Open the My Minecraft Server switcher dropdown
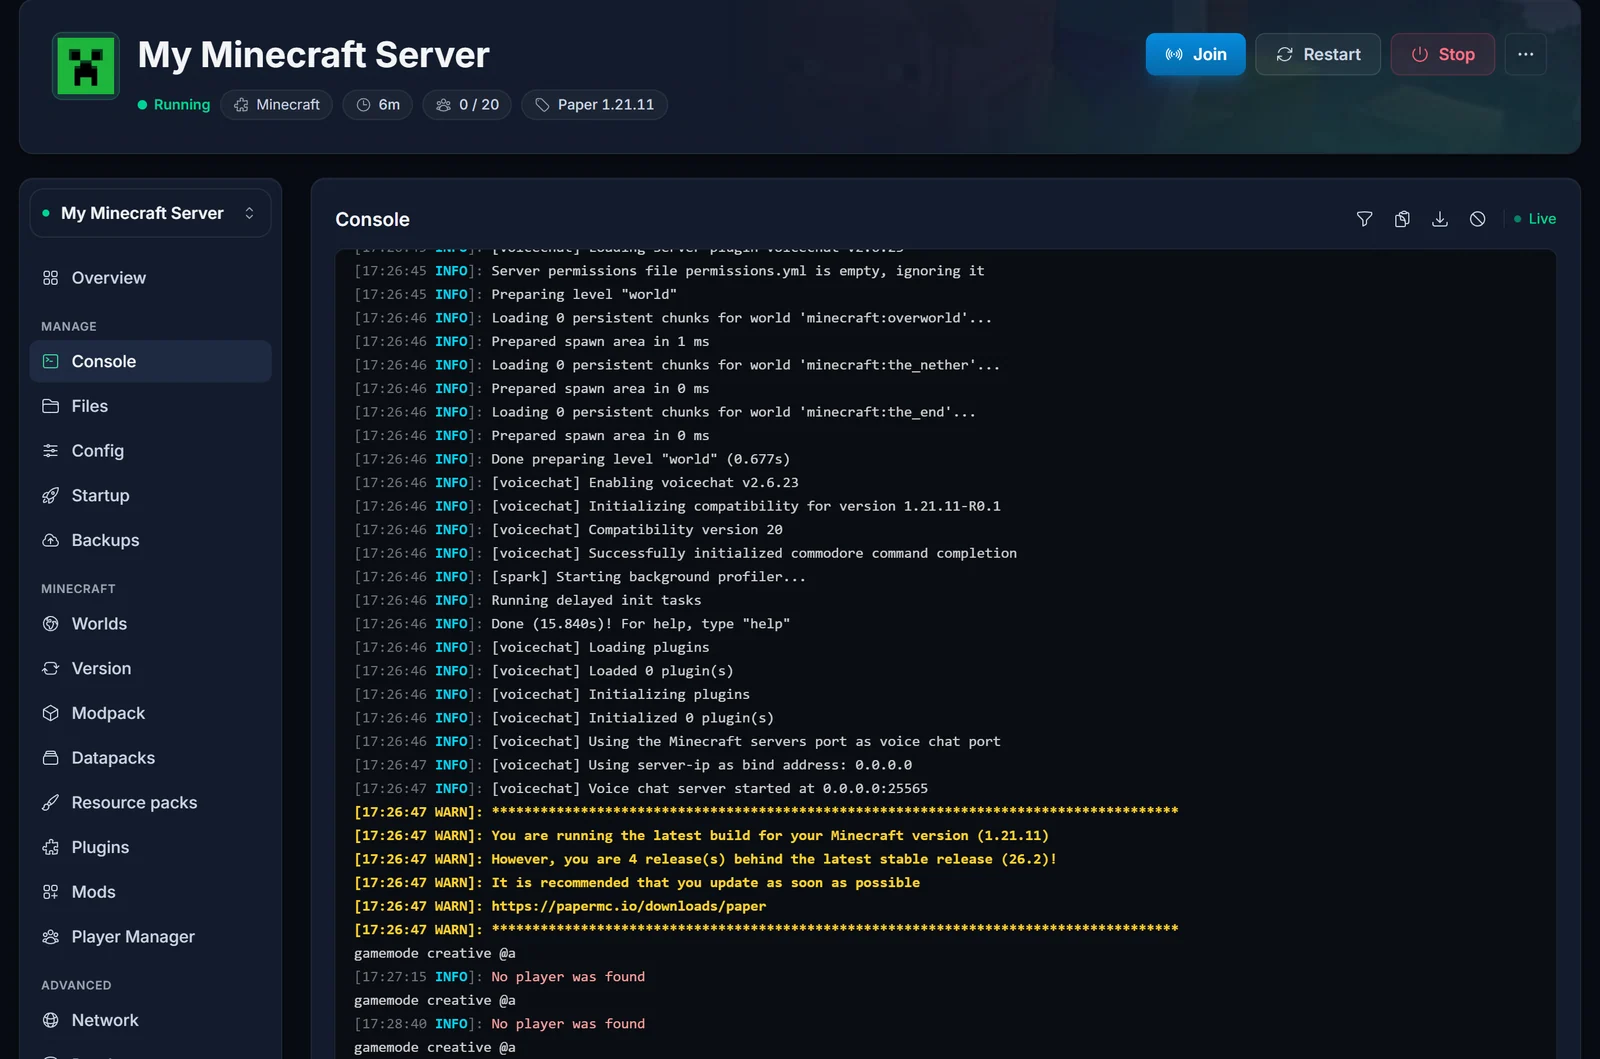The image size is (1600, 1059). tap(150, 213)
